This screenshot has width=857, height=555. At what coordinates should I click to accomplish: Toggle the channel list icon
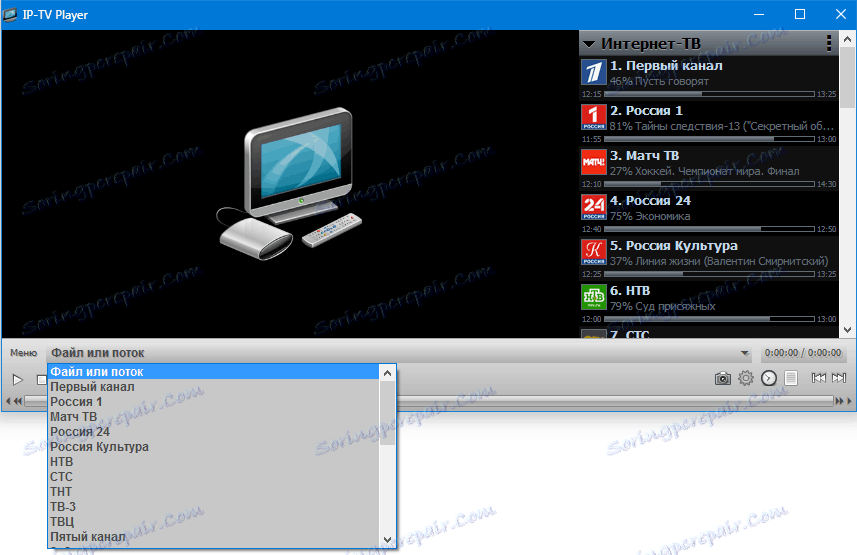point(790,378)
